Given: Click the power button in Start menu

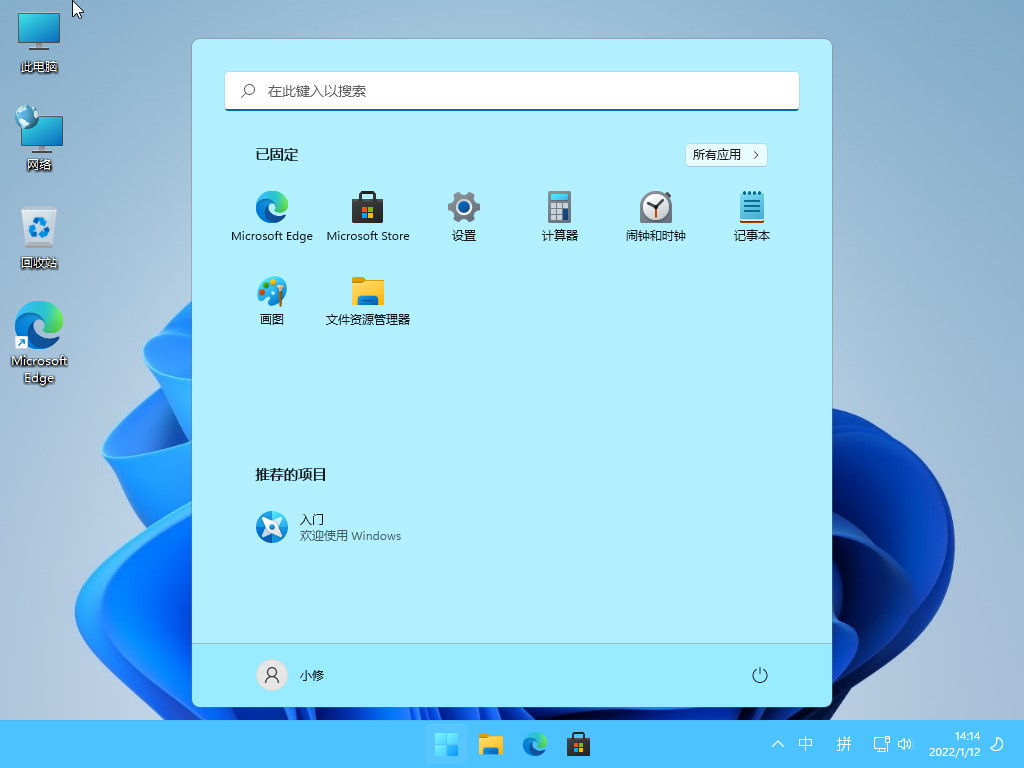Looking at the screenshot, I should (x=760, y=675).
